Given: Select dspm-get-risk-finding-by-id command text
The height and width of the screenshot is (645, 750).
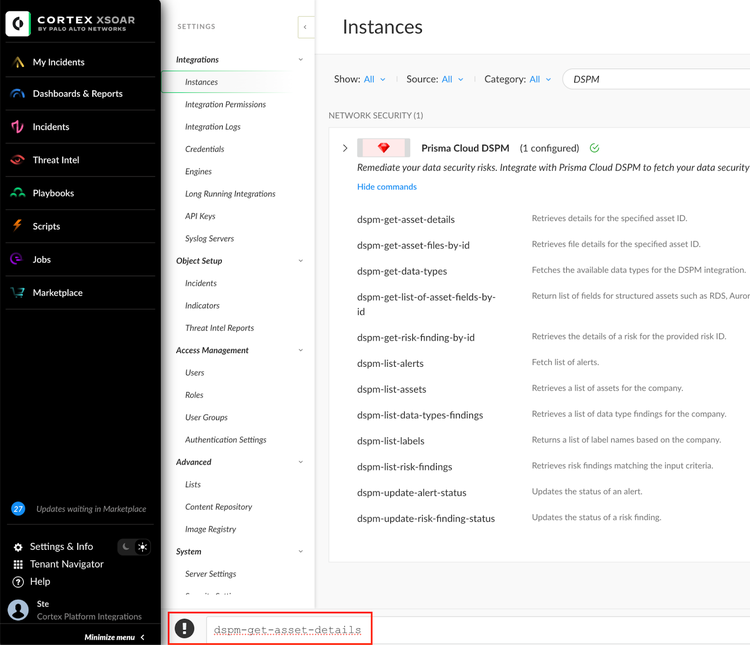Looking at the screenshot, I should (x=416, y=338).
